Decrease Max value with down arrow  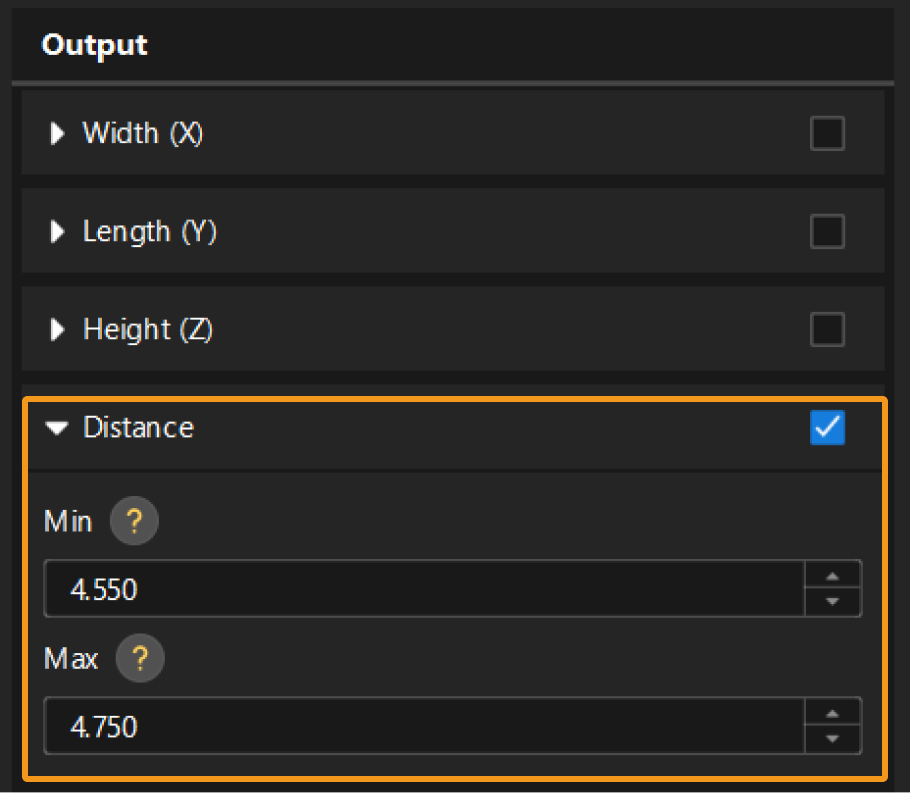tap(833, 739)
